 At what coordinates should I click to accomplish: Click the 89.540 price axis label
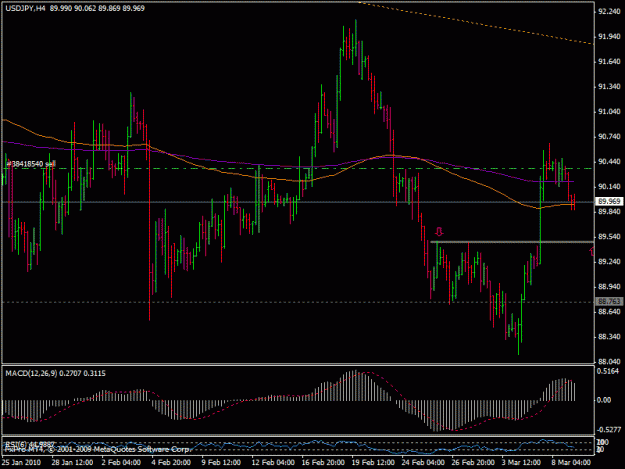609,237
